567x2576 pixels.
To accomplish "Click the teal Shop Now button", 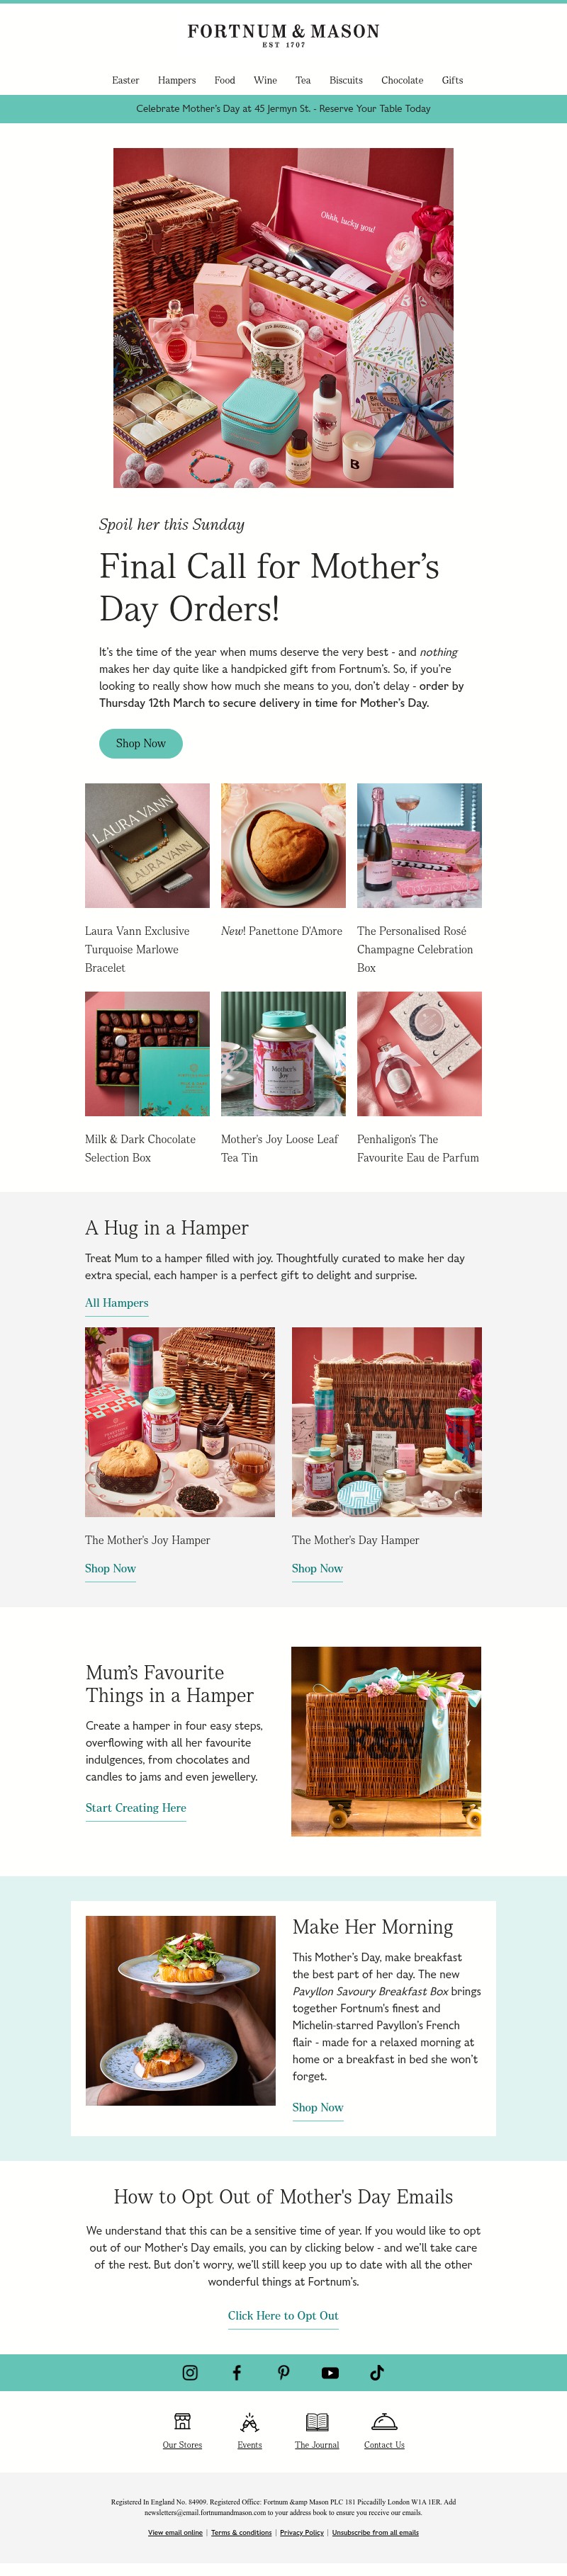I will point(141,743).
